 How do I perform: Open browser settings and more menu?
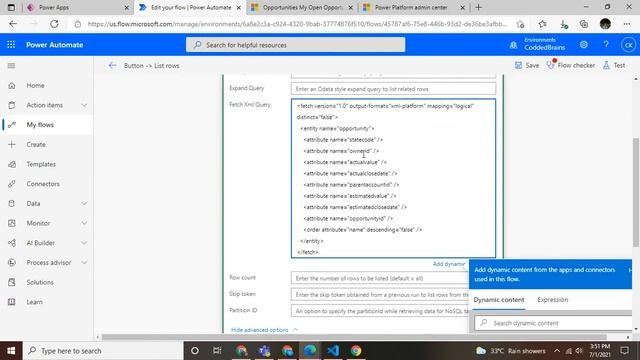tap(627, 24)
